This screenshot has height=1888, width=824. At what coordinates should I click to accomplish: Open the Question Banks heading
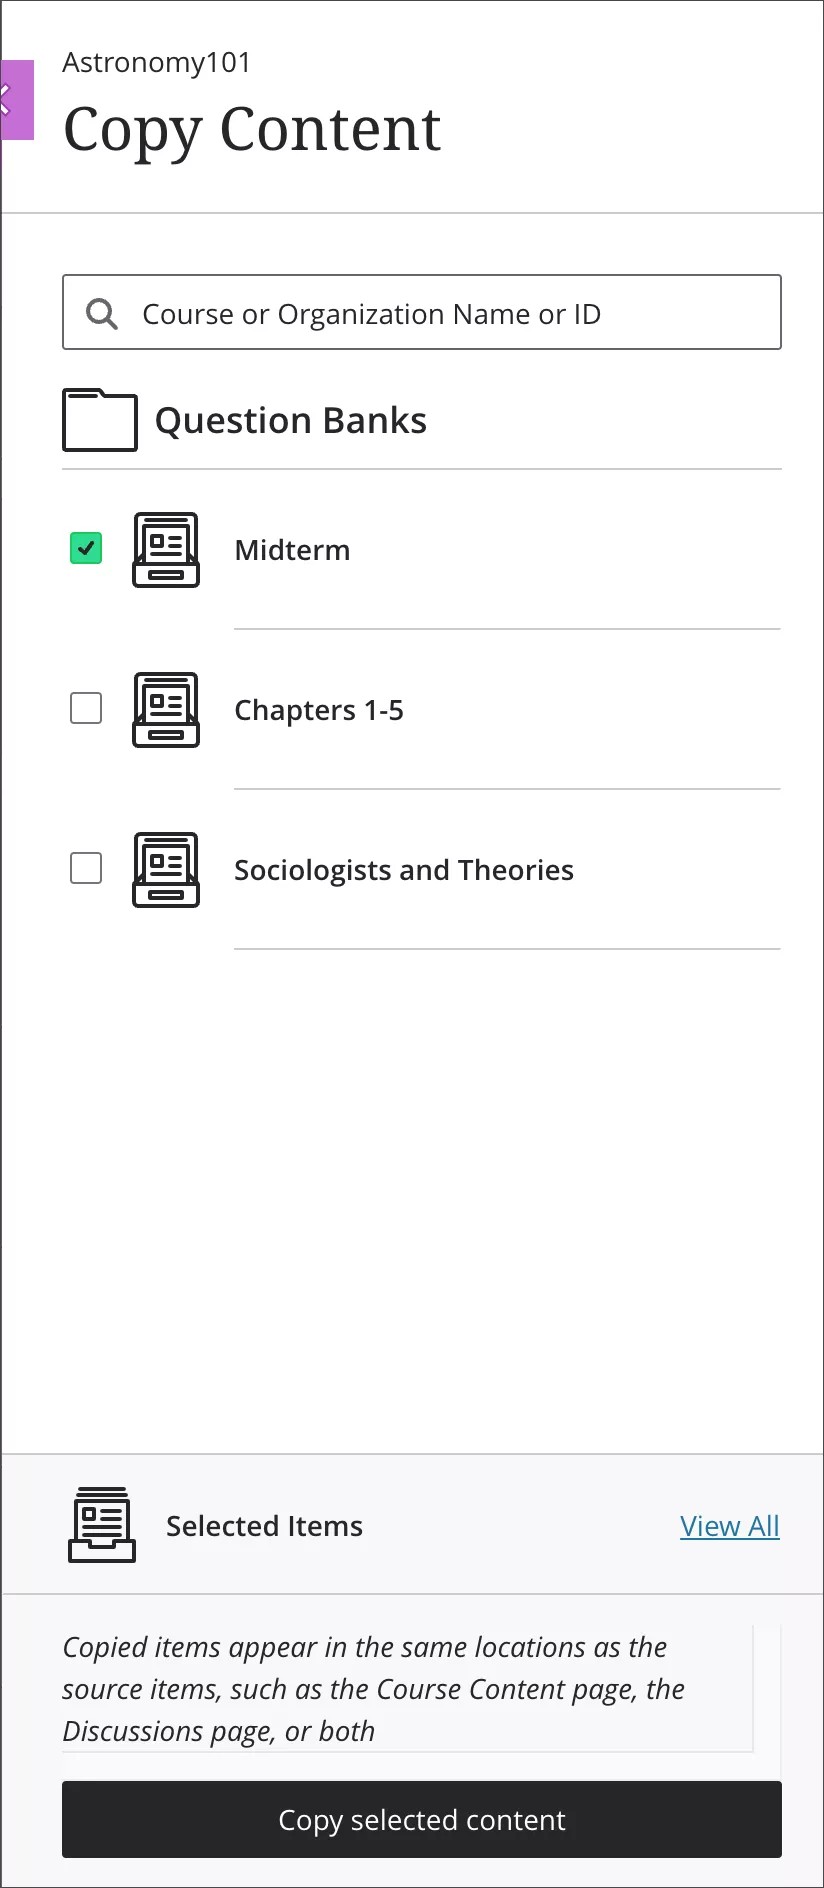(290, 421)
